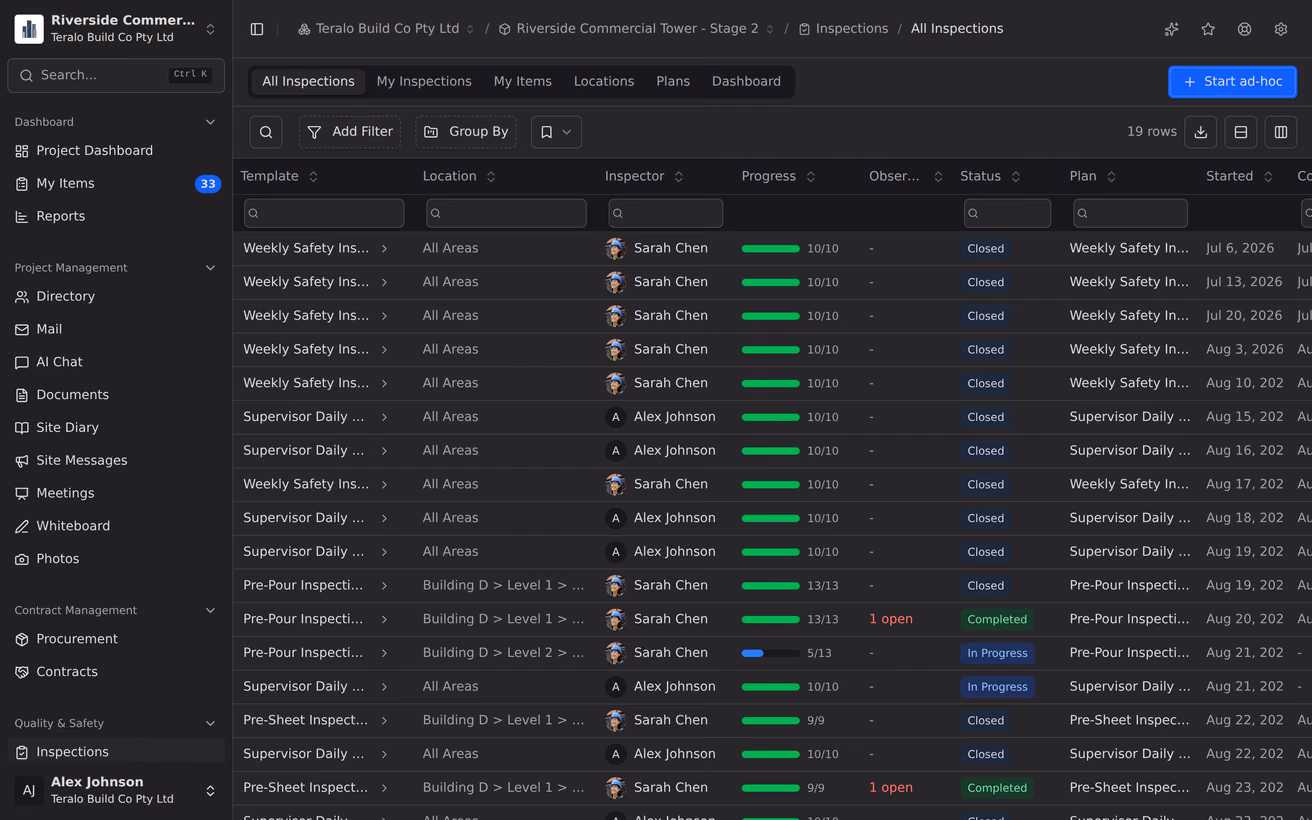Open the project switcher dropdown
Viewport: 1312px width, 820px height.
(116, 29)
